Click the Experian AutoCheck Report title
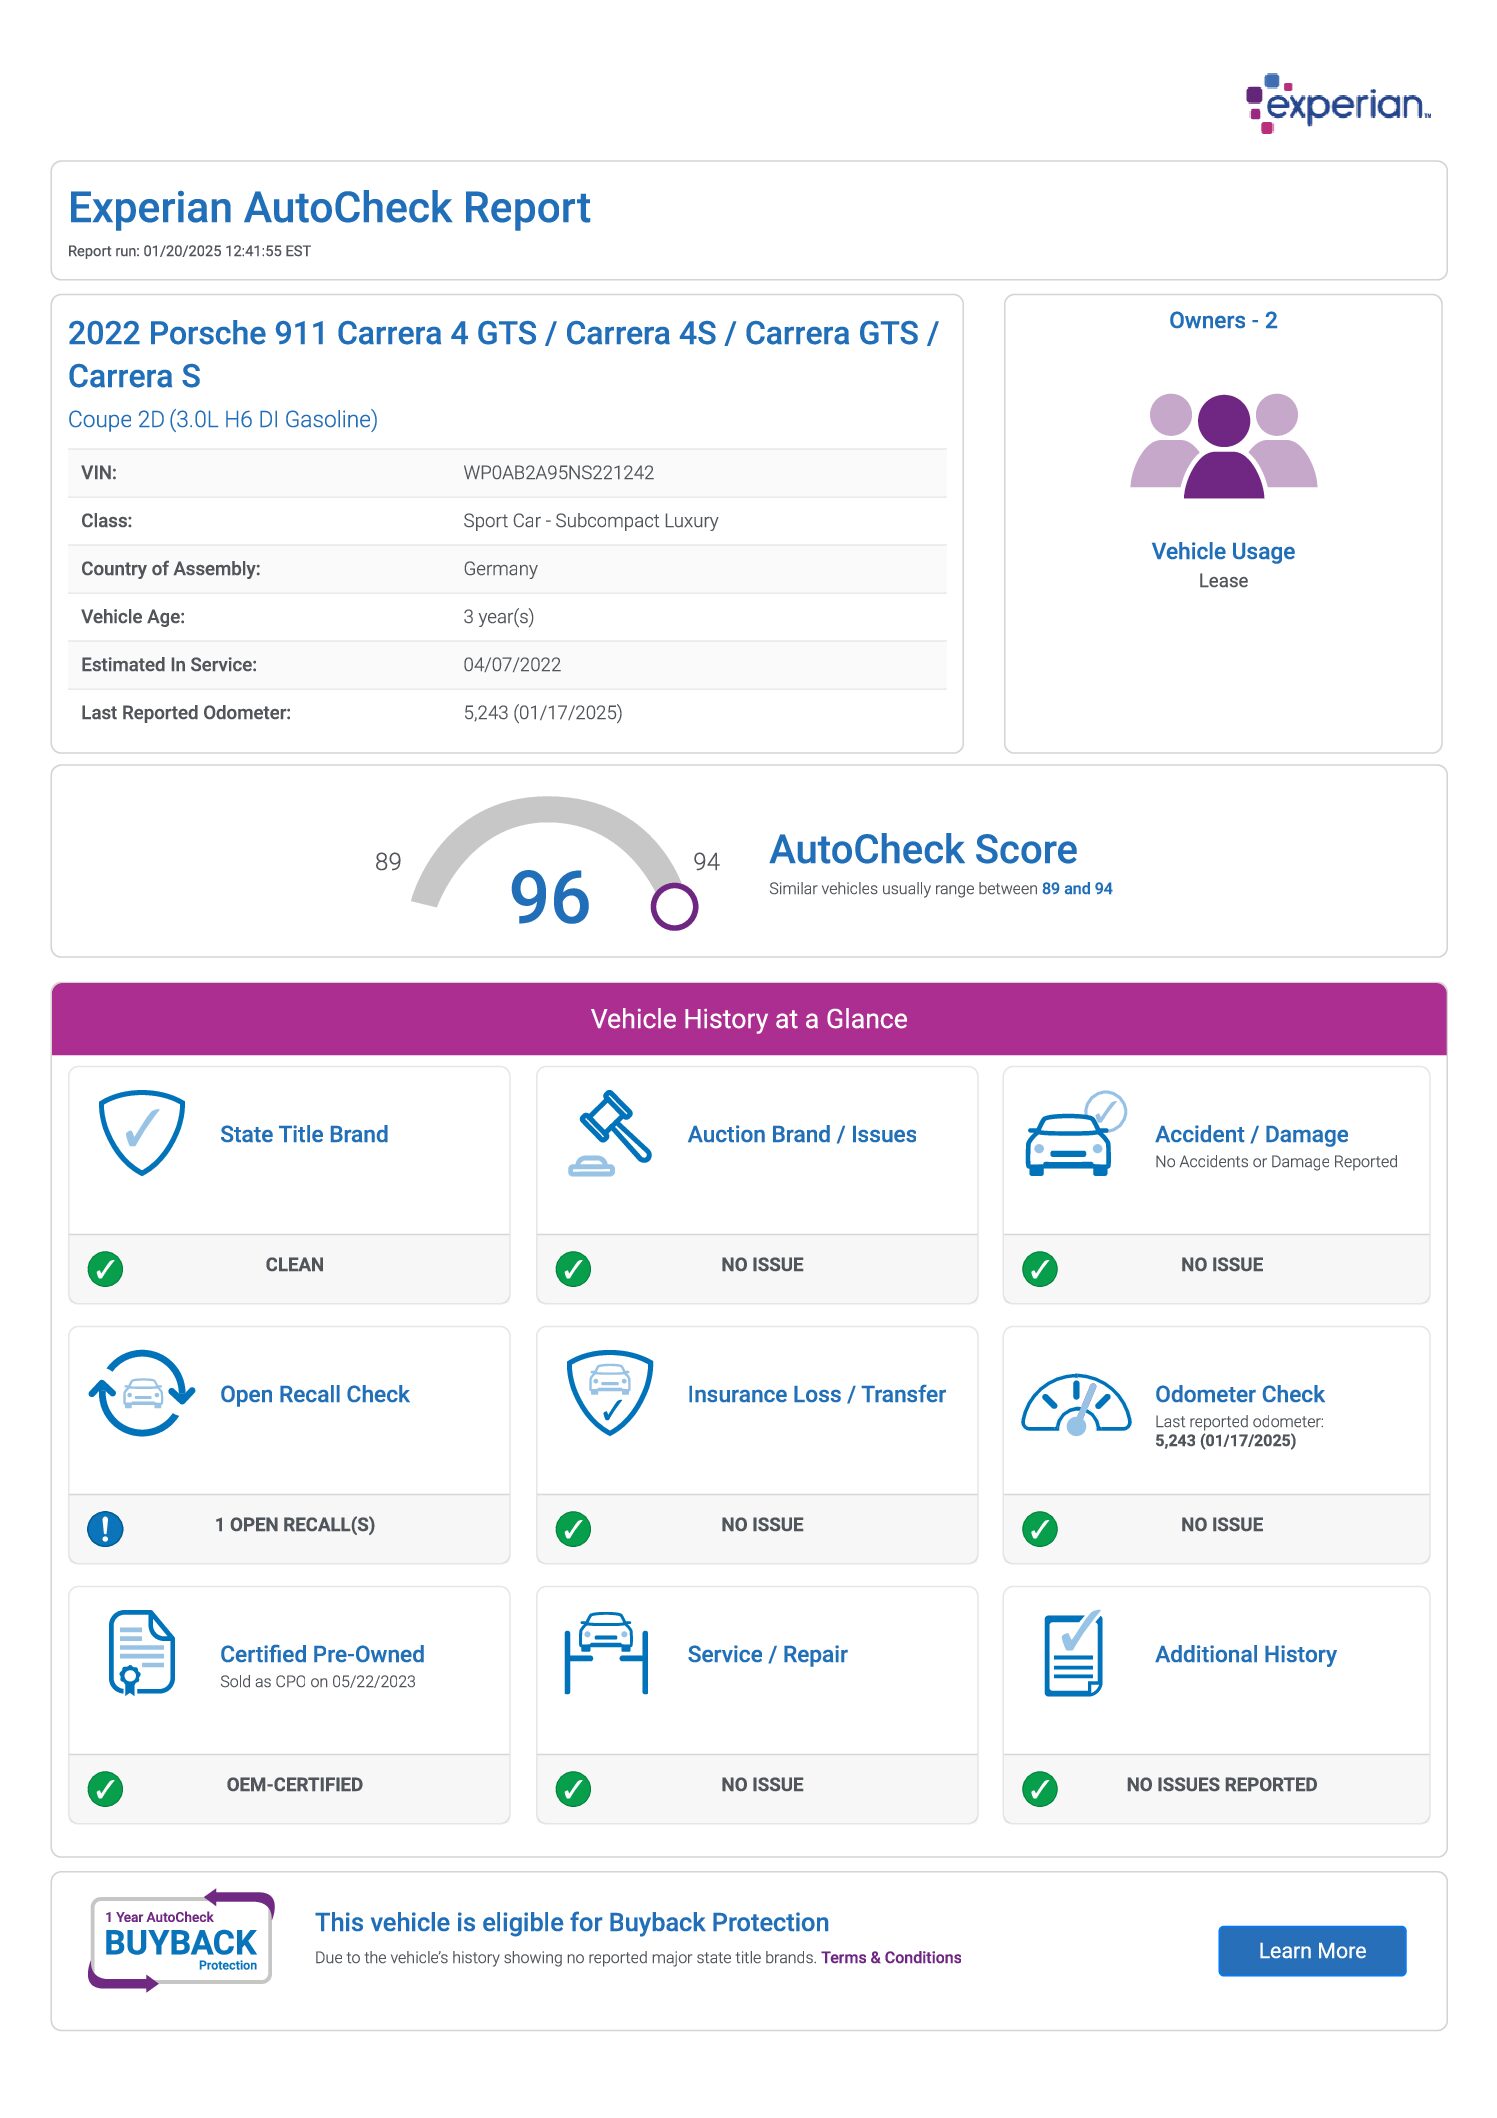The image size is (1497, 2118). point(329,208)
